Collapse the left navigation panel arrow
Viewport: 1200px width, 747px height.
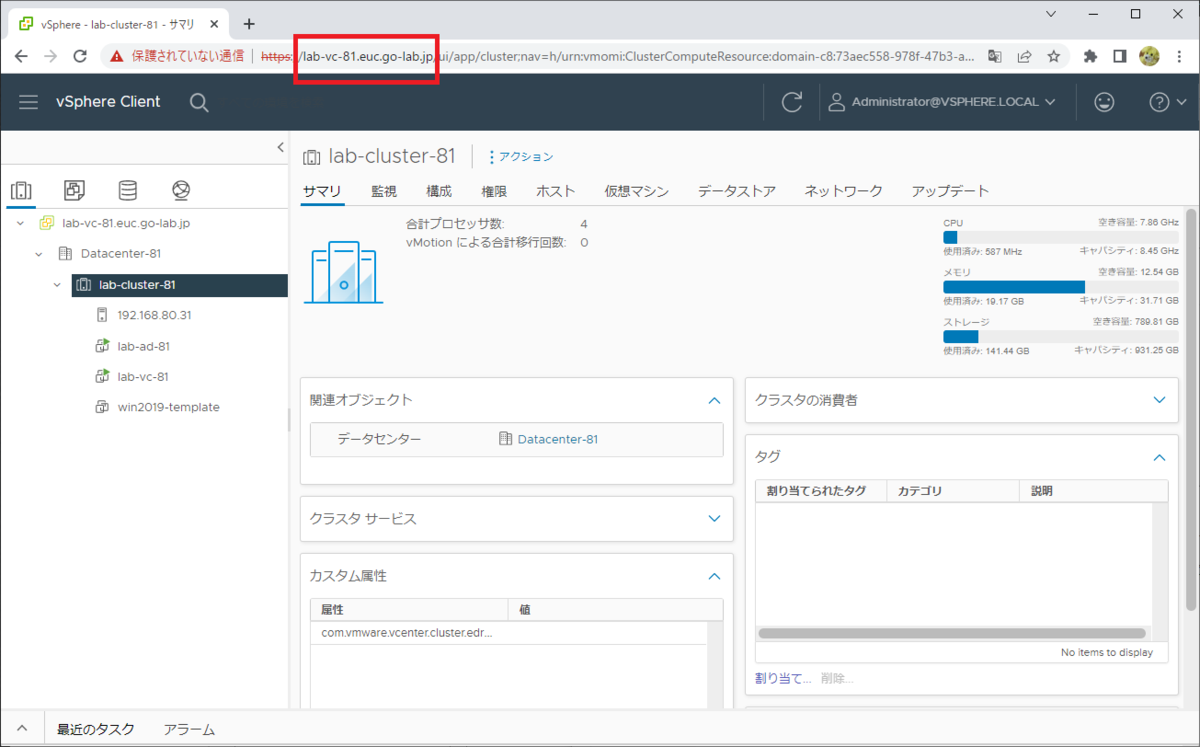tap(280, 148)
